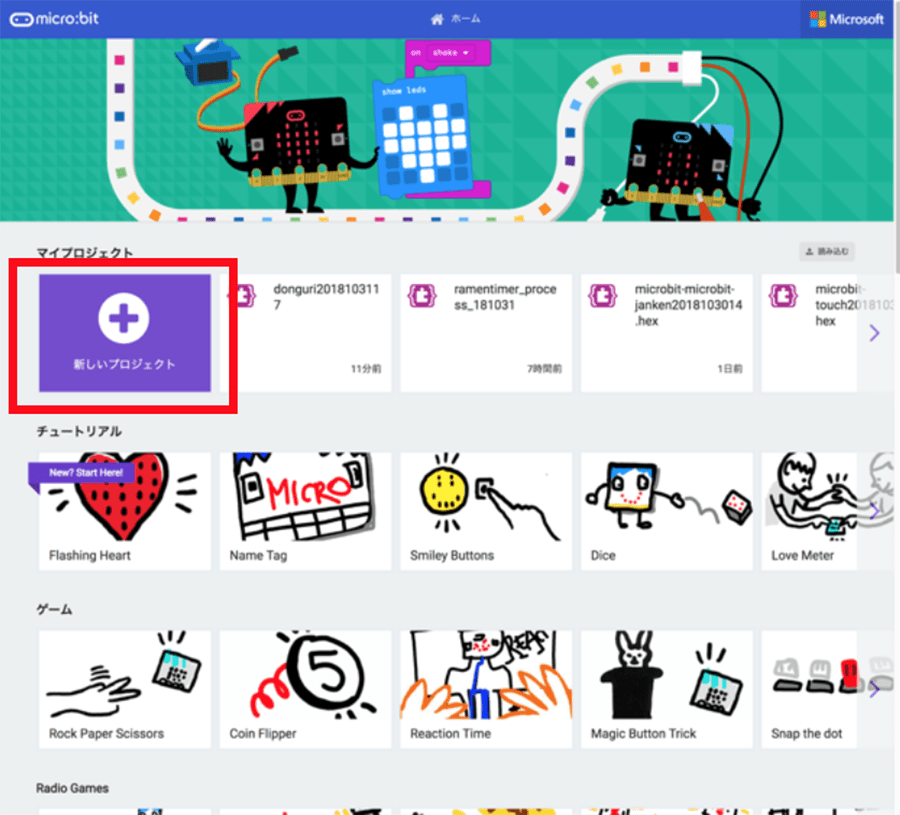
Task: Click the plus icon for new project
Action: [x=124, y=318]
